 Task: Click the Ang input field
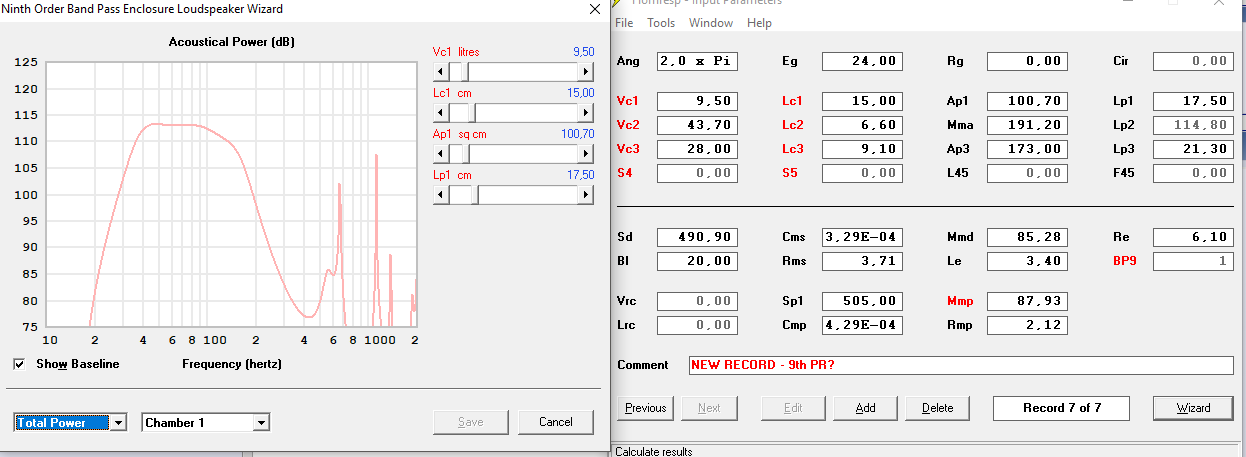(697, 61)
